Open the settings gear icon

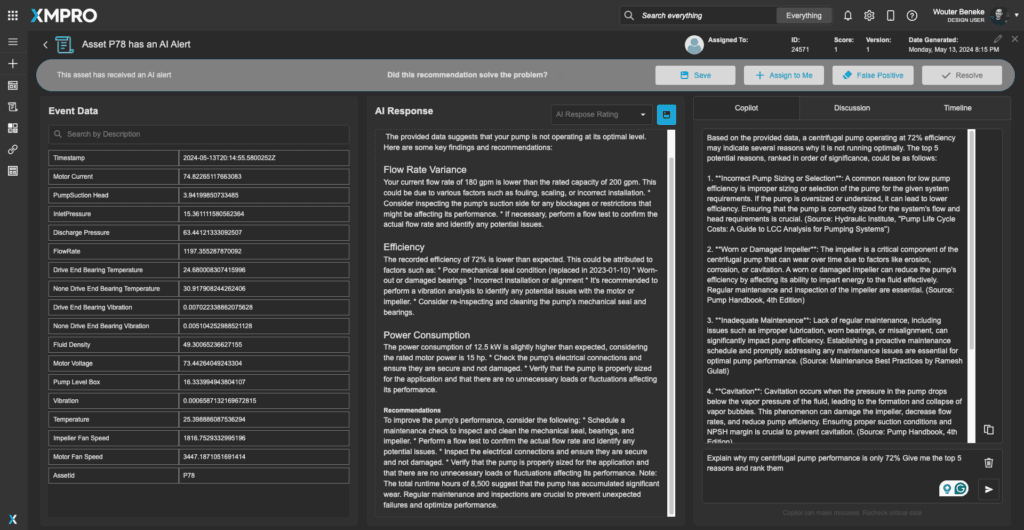click(869, 15)
